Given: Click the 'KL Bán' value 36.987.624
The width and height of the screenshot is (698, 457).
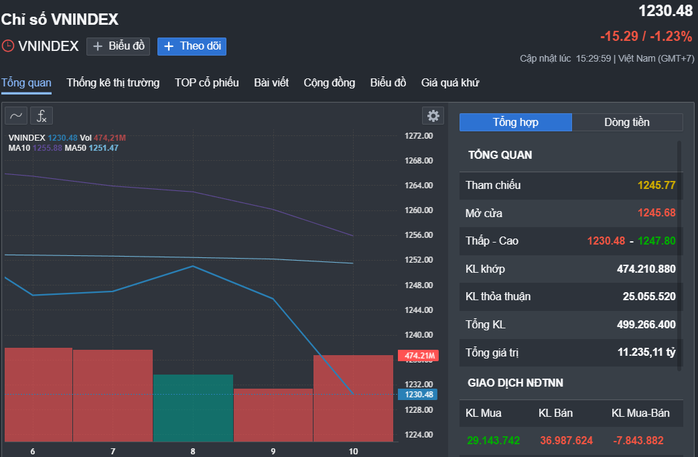Looking at the screenshot, I should coord(566,441).
